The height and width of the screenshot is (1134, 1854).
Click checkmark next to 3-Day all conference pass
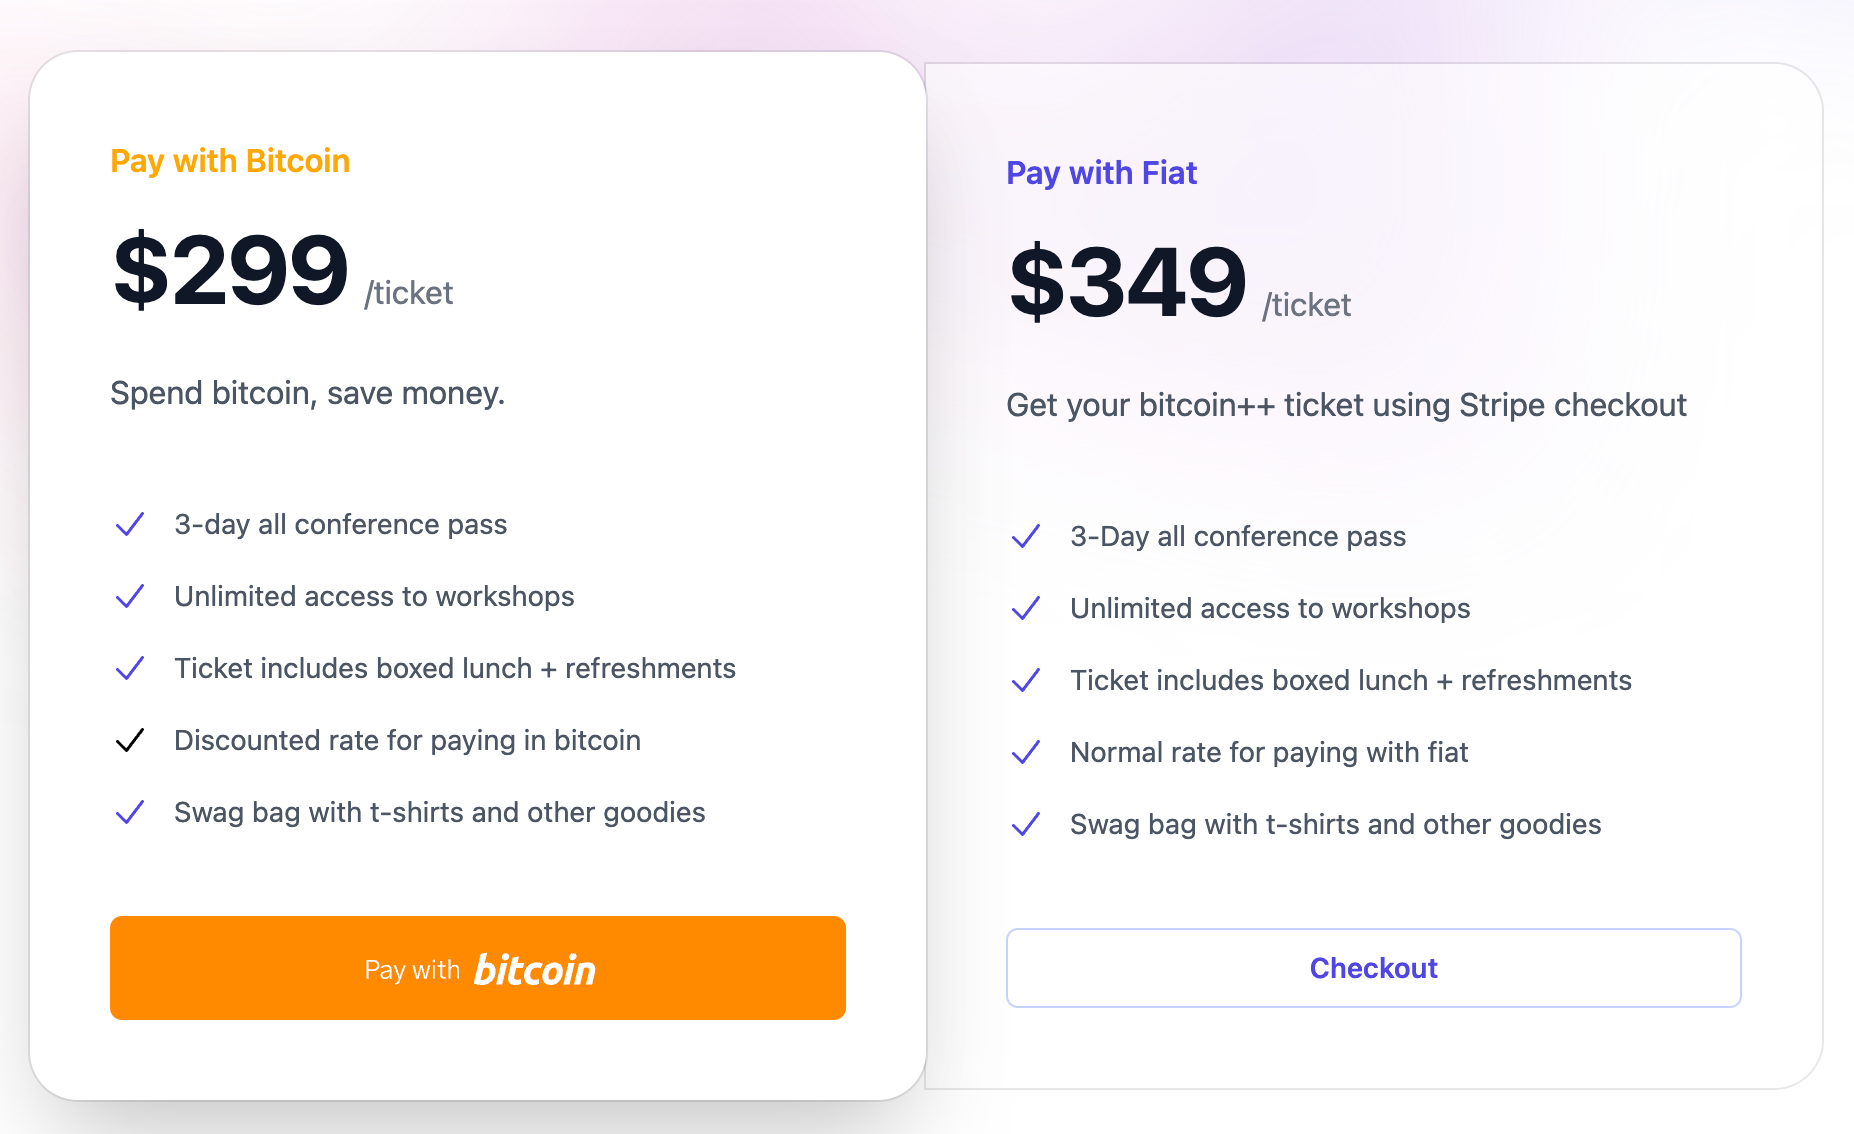[x=1026, y=536]
